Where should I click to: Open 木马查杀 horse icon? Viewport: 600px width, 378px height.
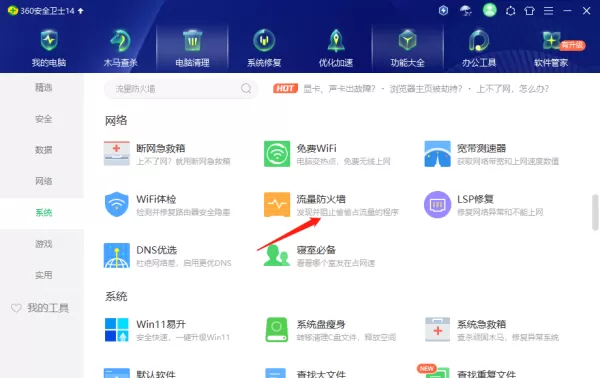121,41
